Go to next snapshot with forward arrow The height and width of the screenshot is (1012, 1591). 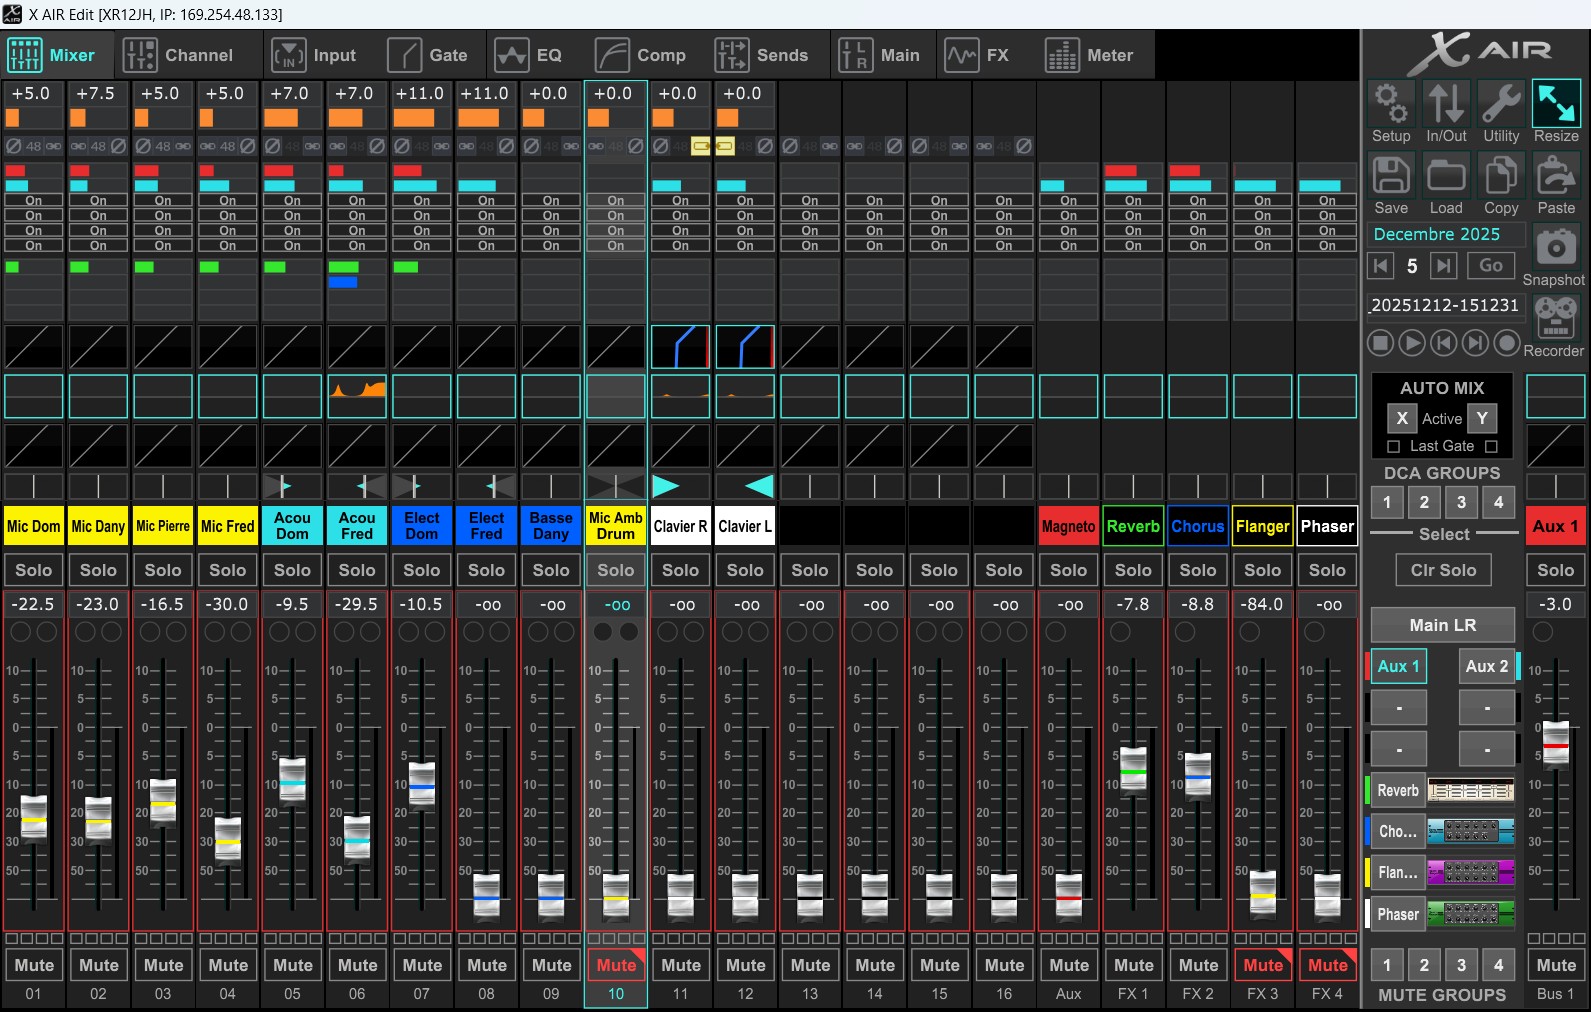point(1443,265)
